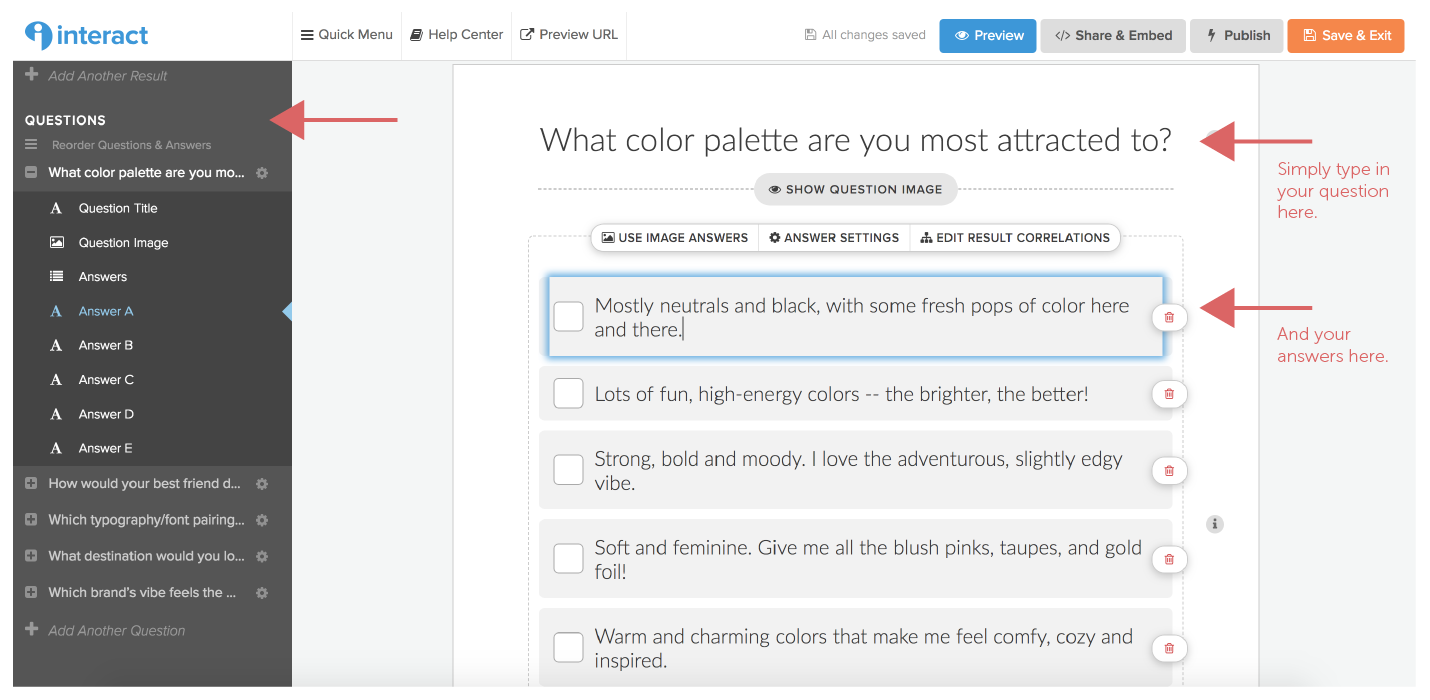Open the Help Center
Viewport: 1430px width, 700px height.
456,34
